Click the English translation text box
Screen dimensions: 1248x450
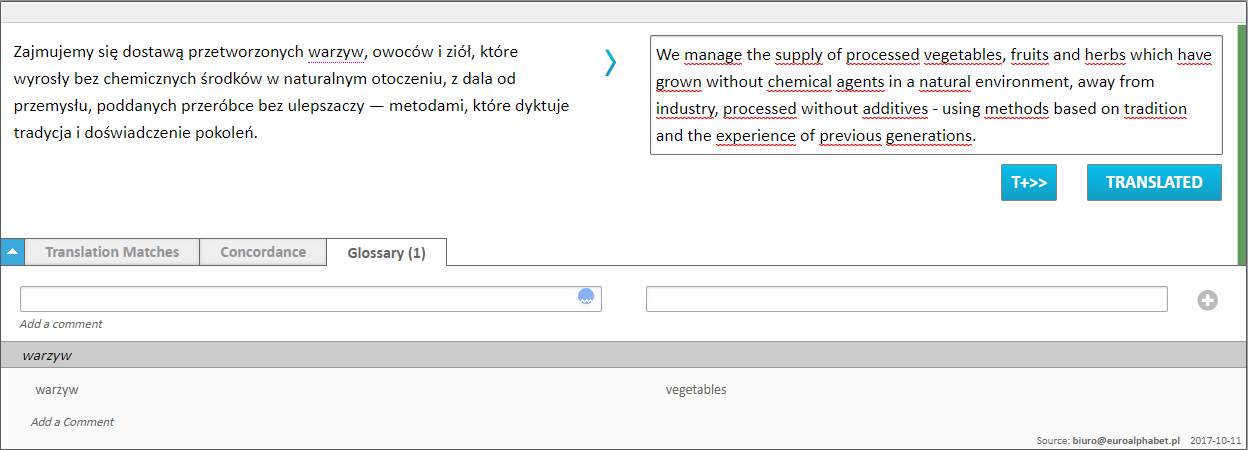[x=935, y=95]
